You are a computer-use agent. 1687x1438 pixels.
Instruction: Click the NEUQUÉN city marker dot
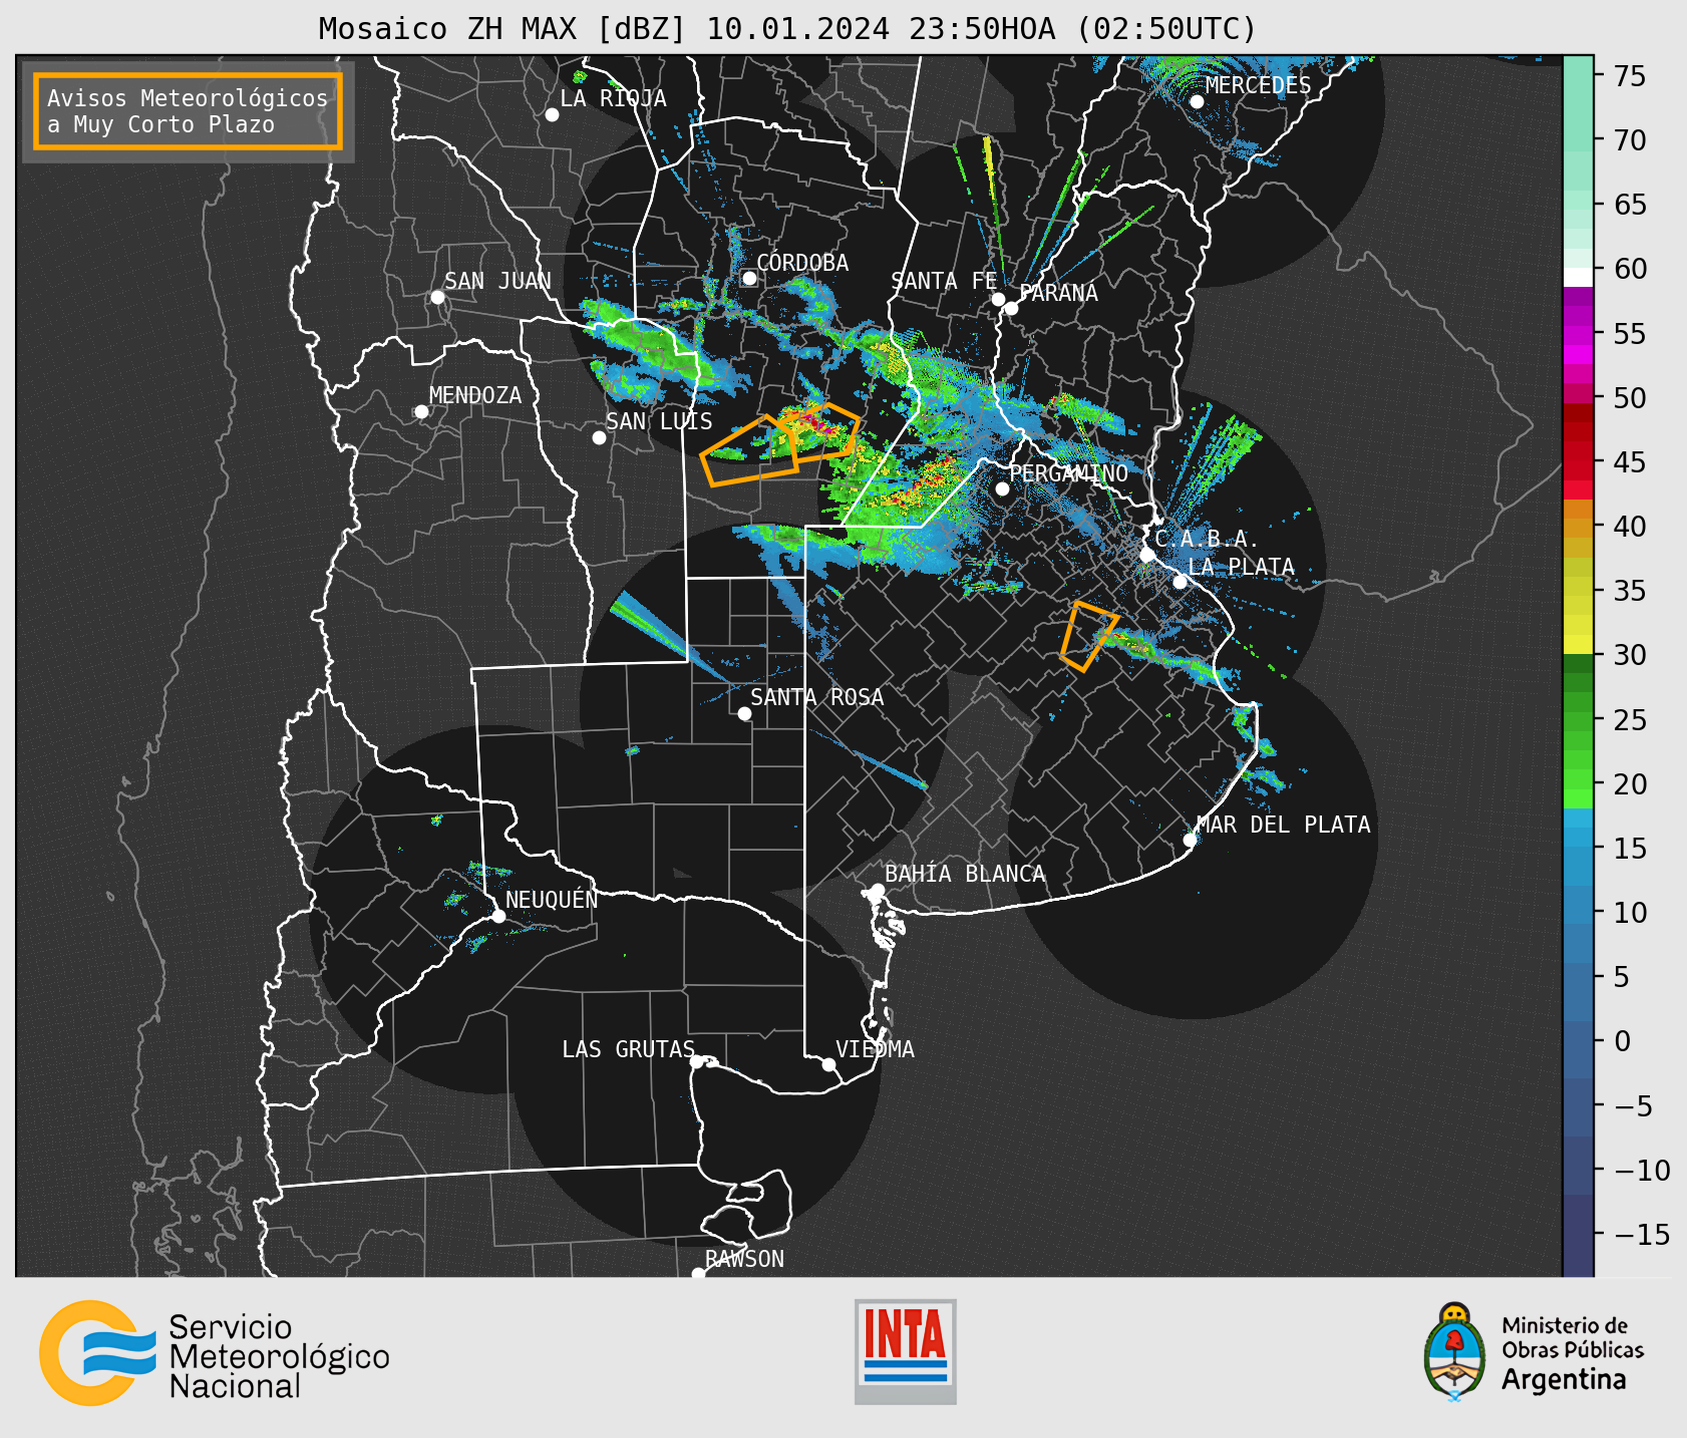499,916
